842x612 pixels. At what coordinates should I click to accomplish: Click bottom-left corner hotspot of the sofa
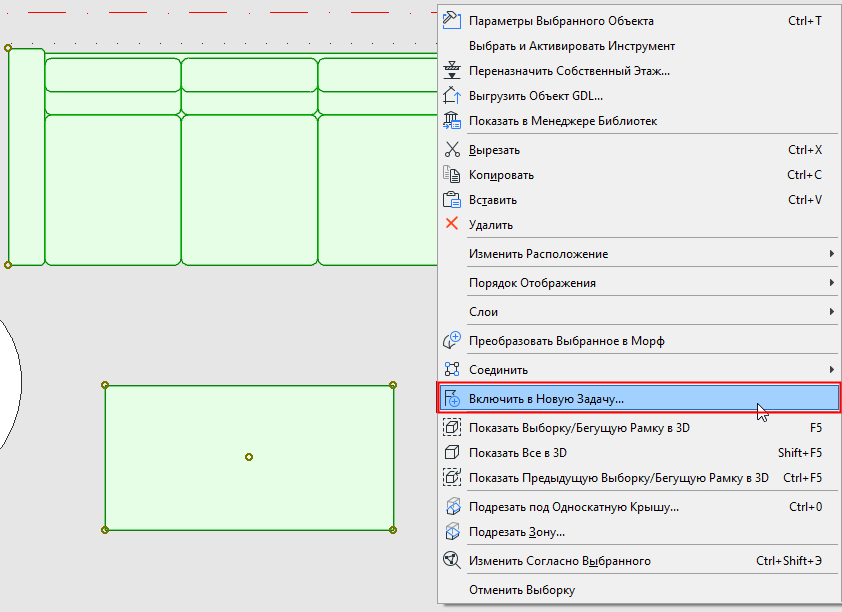coord(8,265)
